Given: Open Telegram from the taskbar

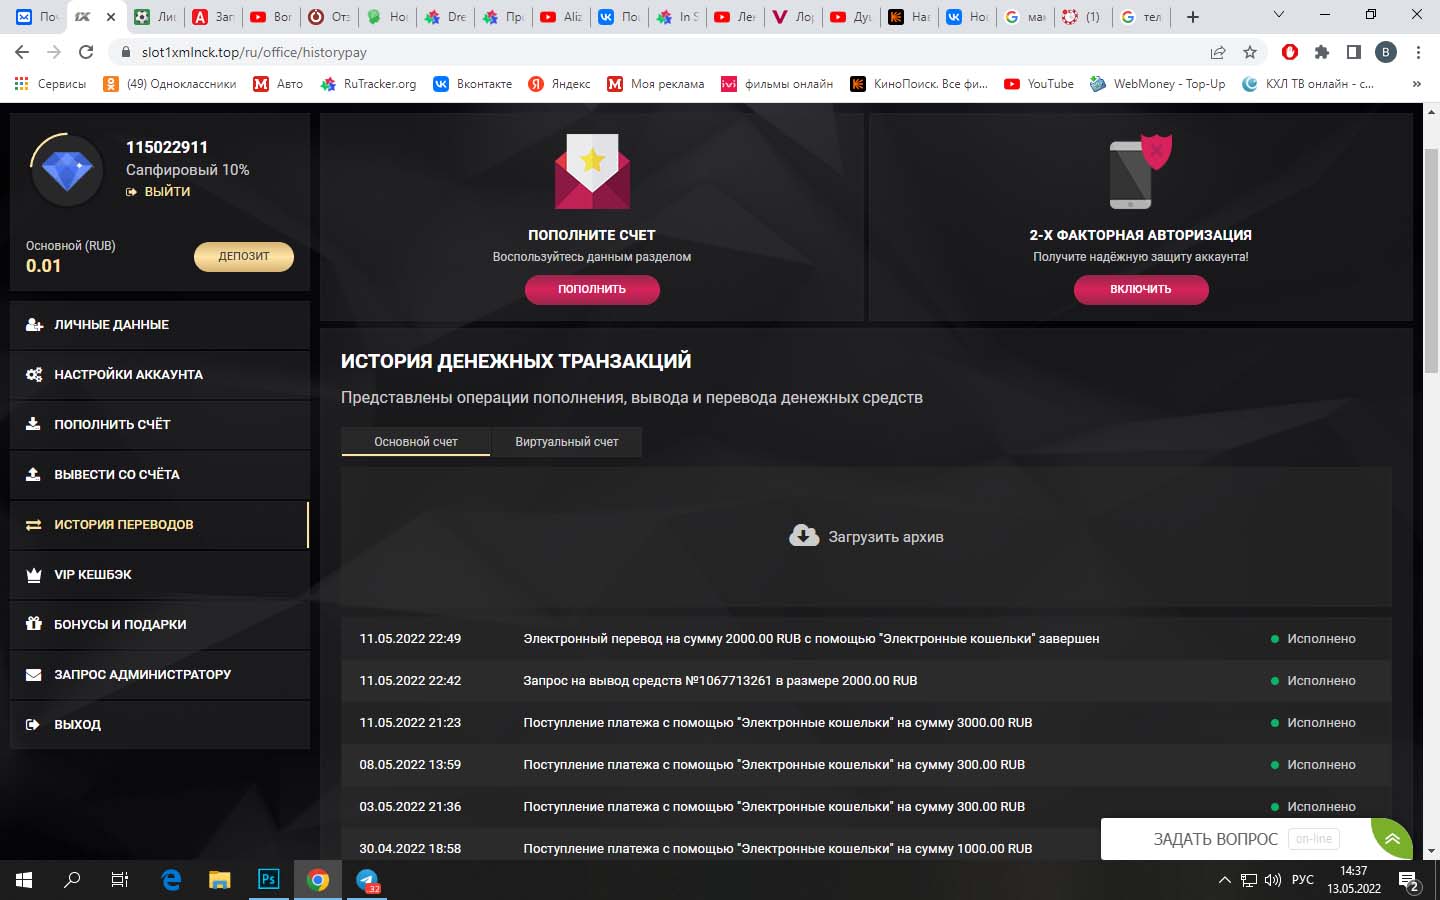Looking at the screenshot, I should point(367,880).
